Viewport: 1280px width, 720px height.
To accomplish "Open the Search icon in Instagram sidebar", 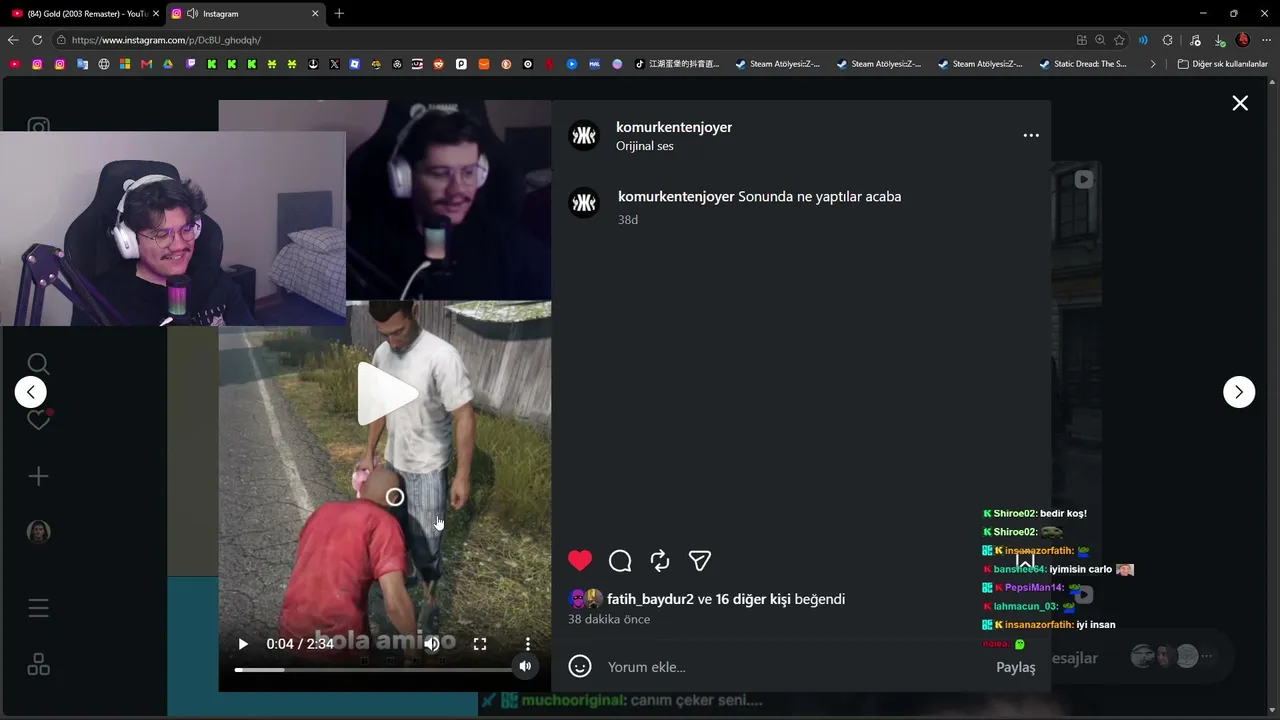I will 38,364.
